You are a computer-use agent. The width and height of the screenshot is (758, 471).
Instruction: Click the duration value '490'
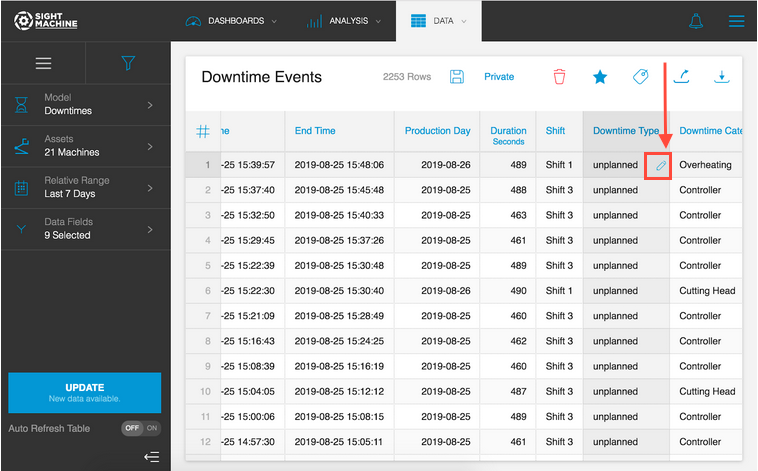pos(518,291)
